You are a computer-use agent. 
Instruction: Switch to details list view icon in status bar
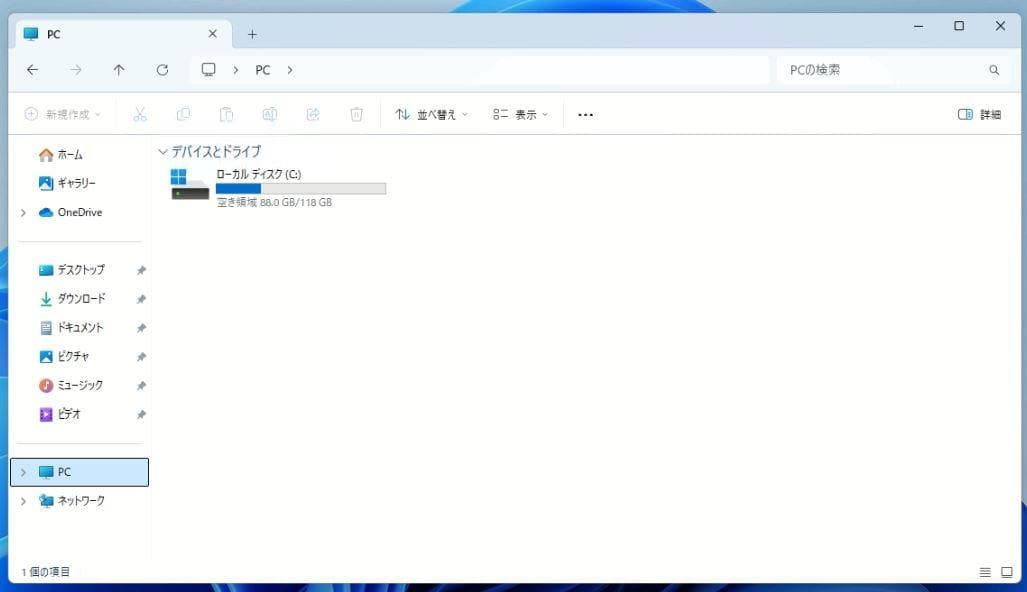(985, 572)
